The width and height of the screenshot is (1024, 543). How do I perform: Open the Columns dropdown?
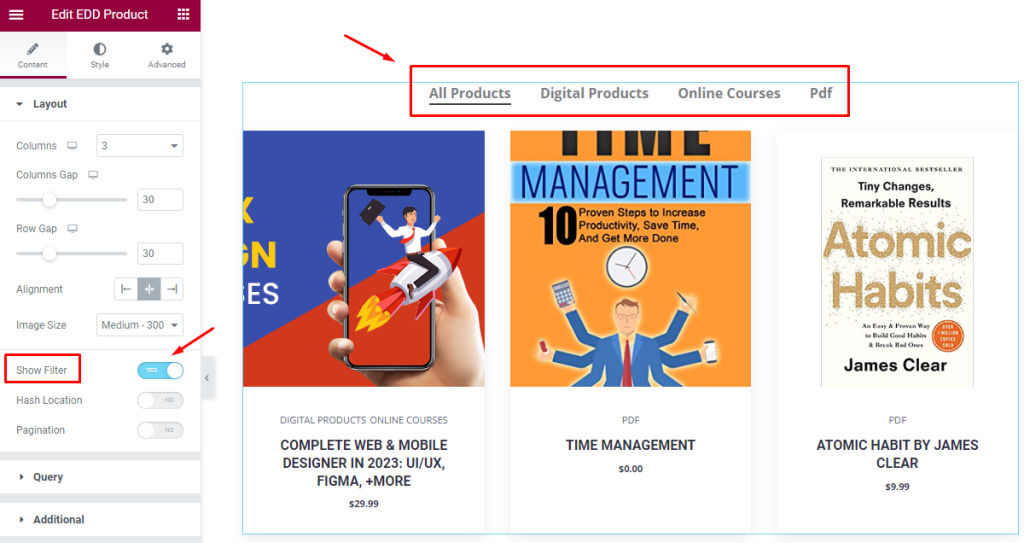pos(140,146)
